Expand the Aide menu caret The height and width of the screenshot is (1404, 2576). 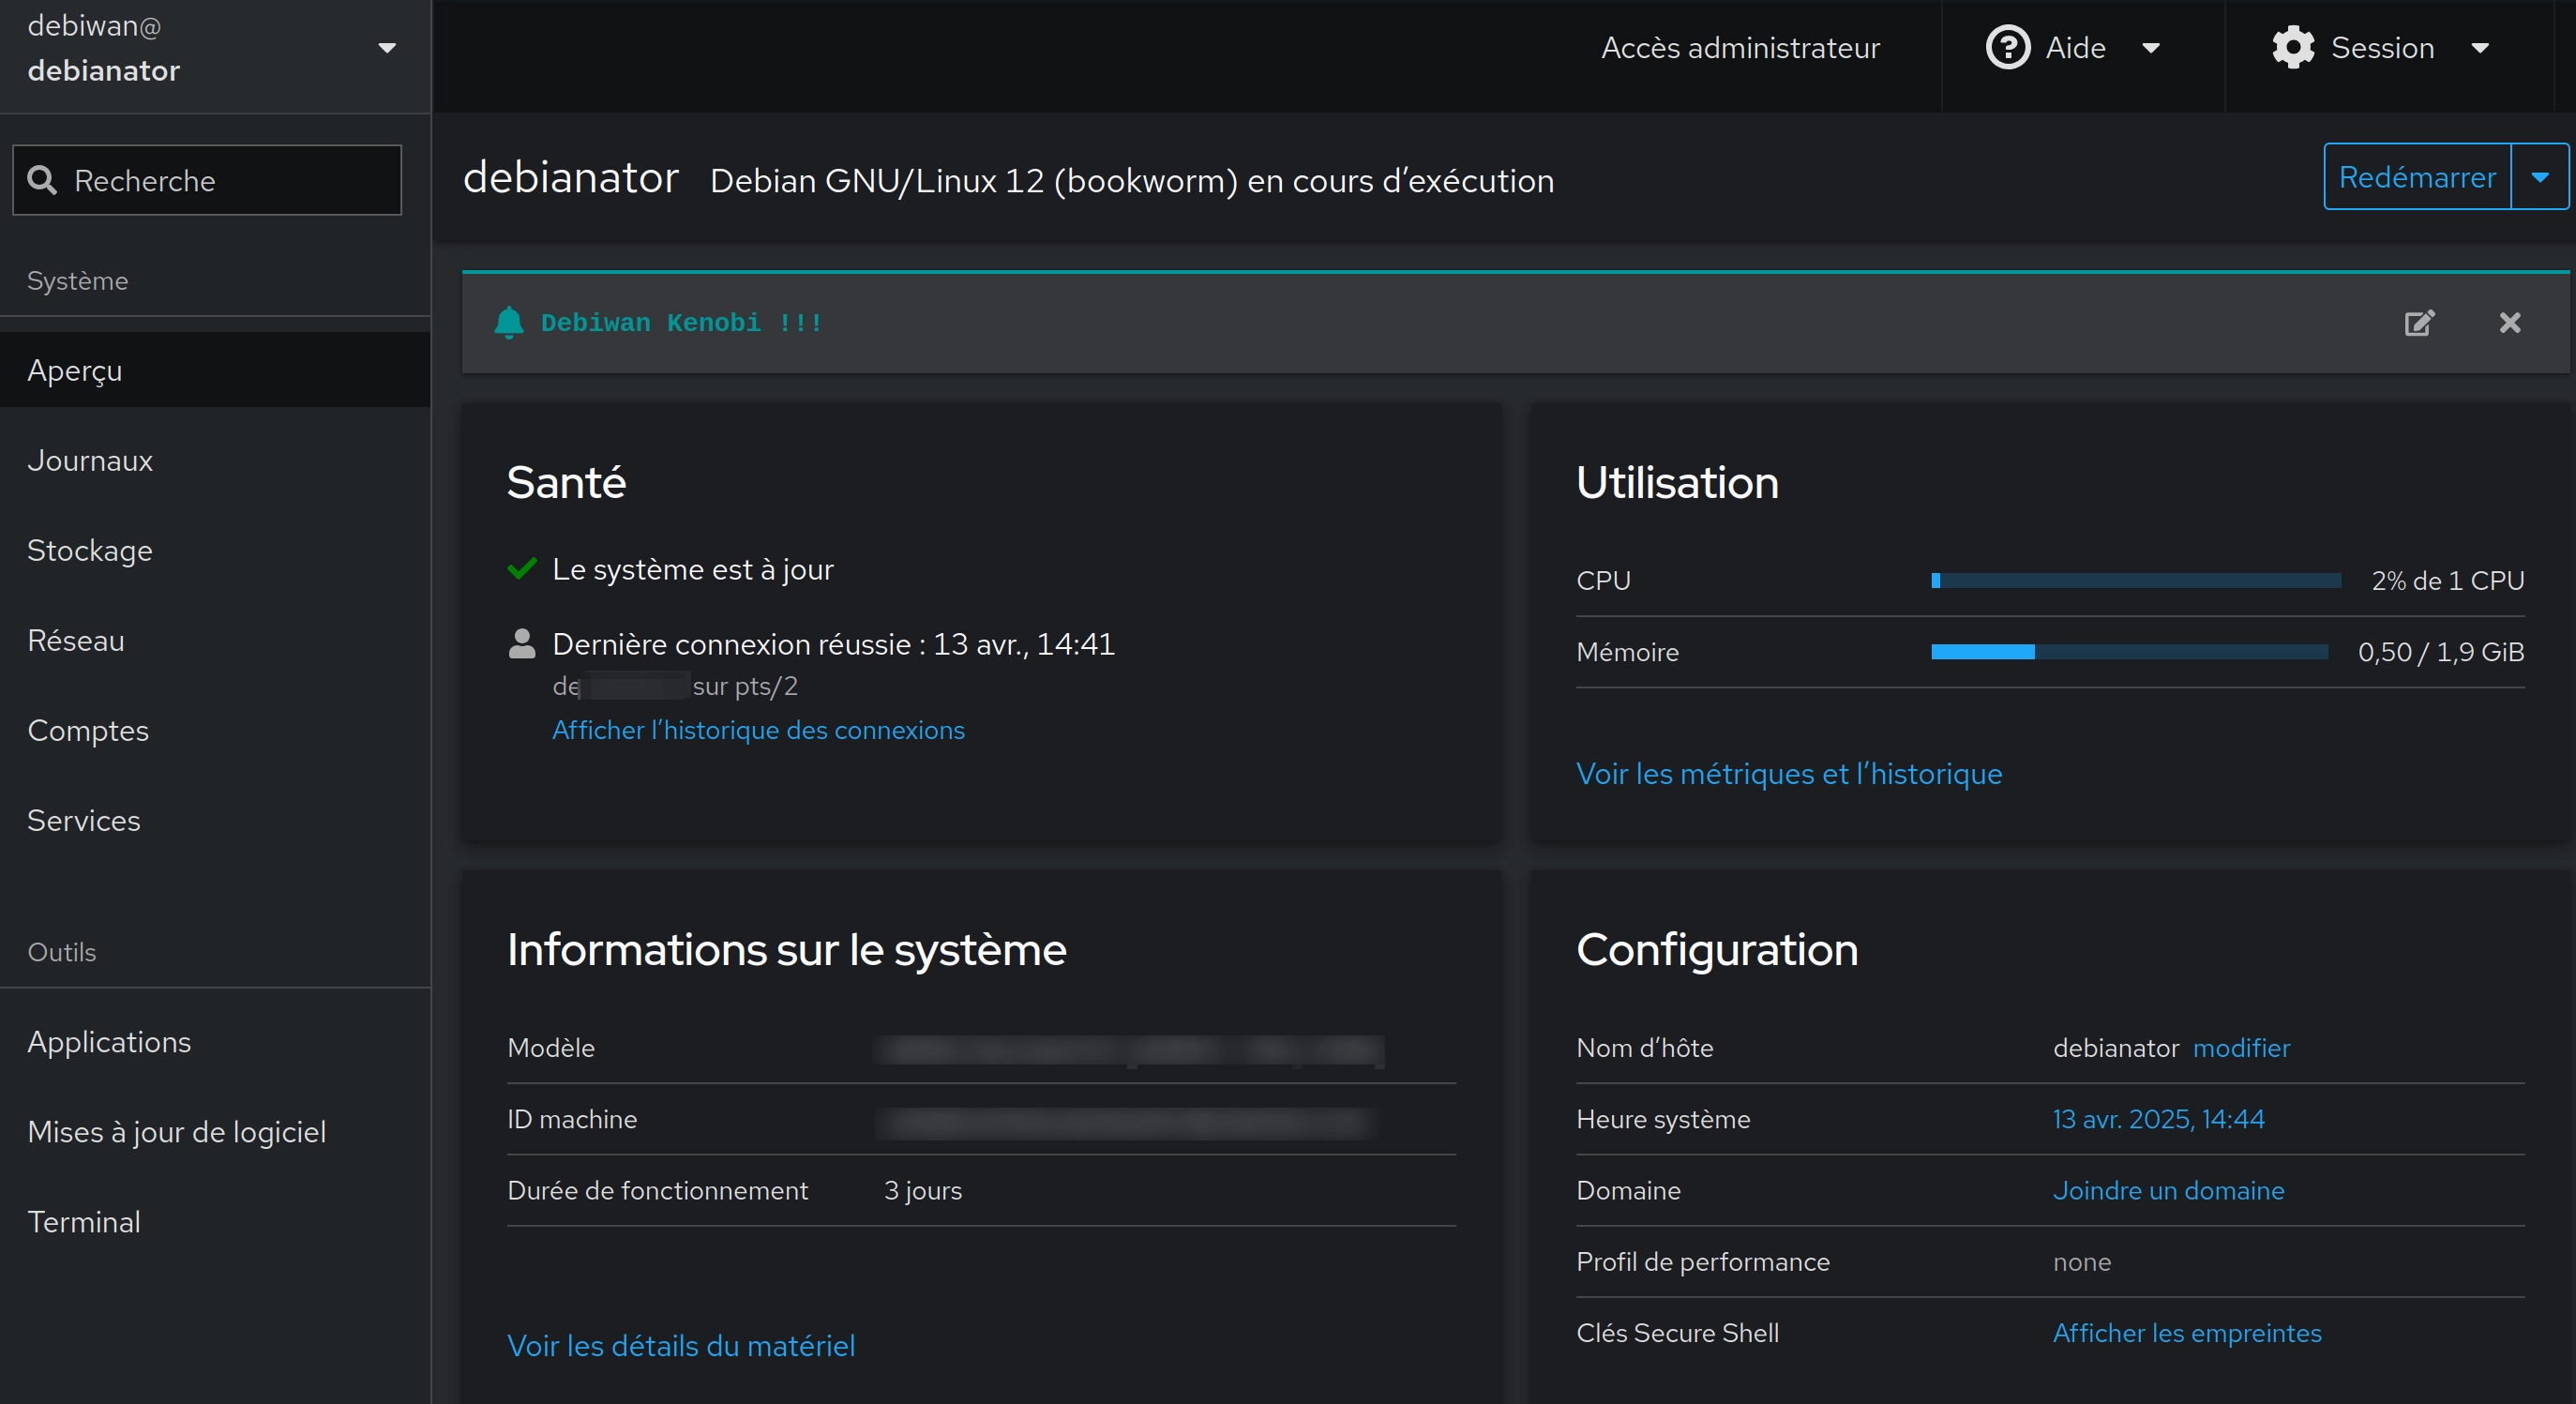point(2151,48)
